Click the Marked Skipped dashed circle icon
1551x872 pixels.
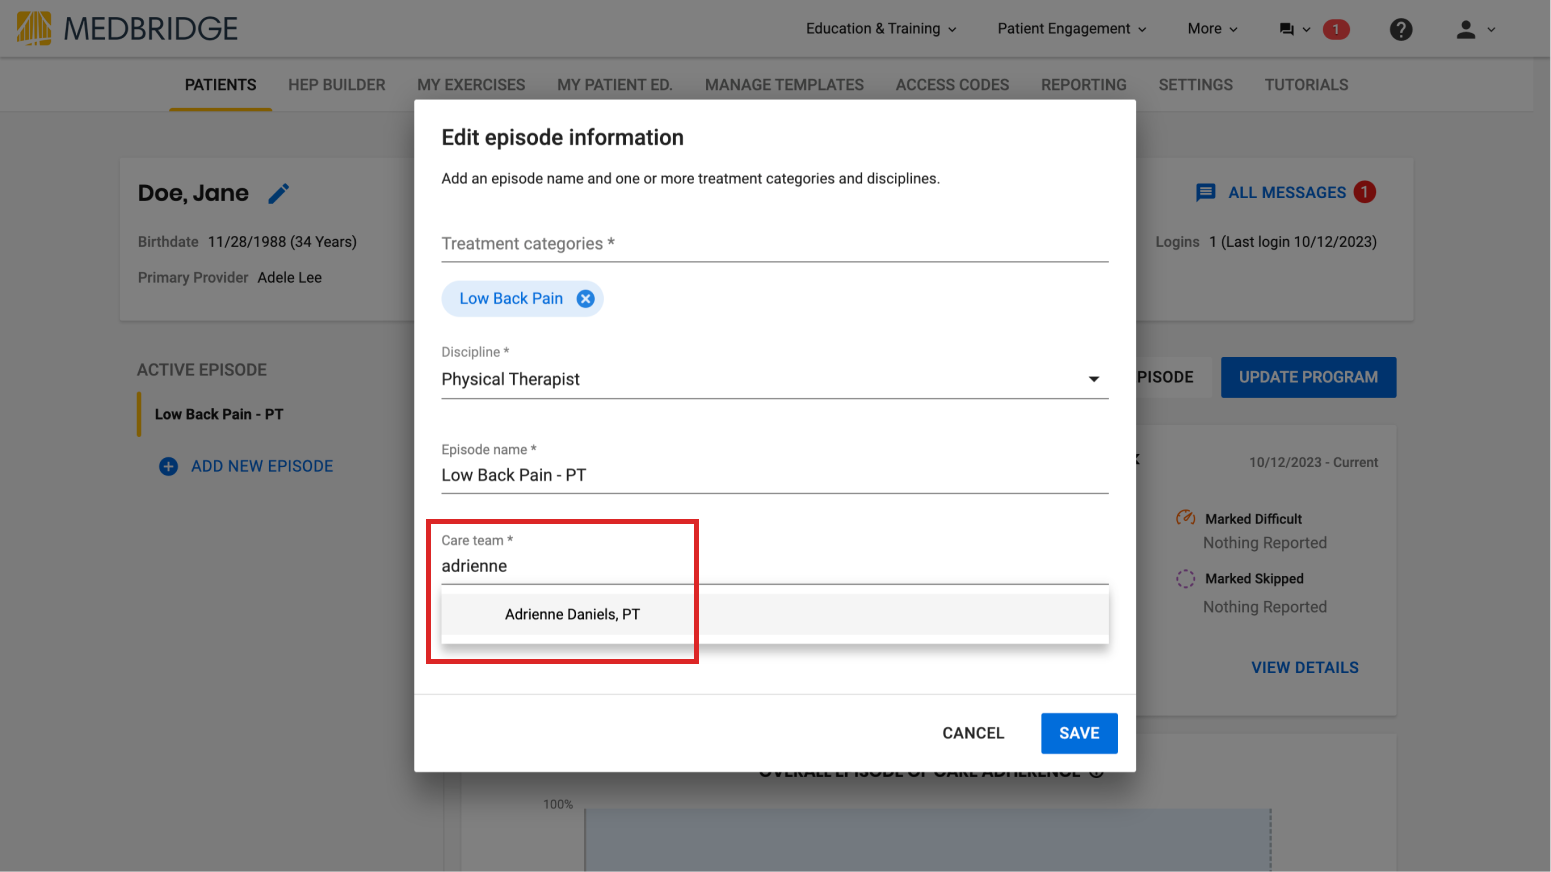(x=1185, y=578)
